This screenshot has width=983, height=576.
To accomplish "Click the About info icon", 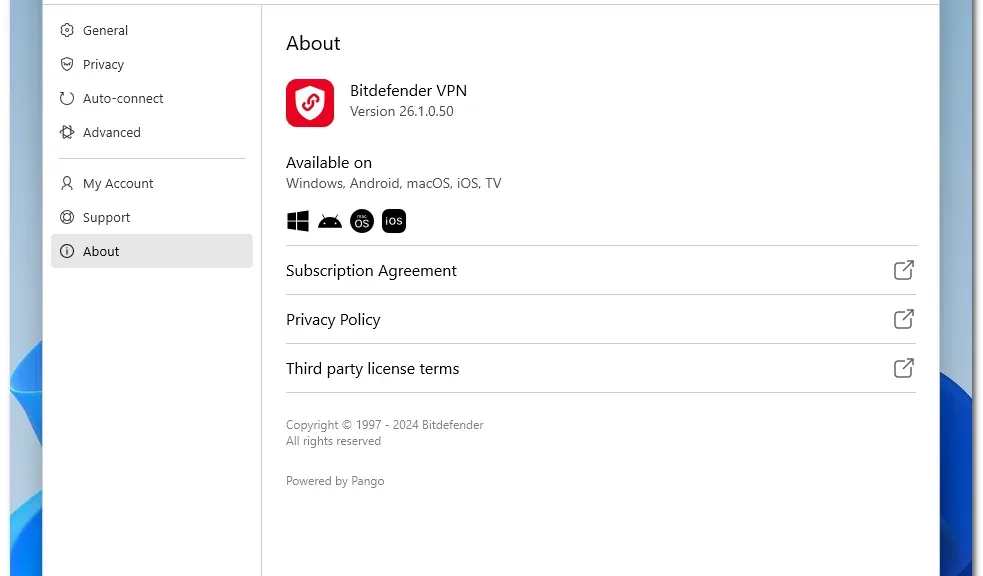I will point(67,251).
